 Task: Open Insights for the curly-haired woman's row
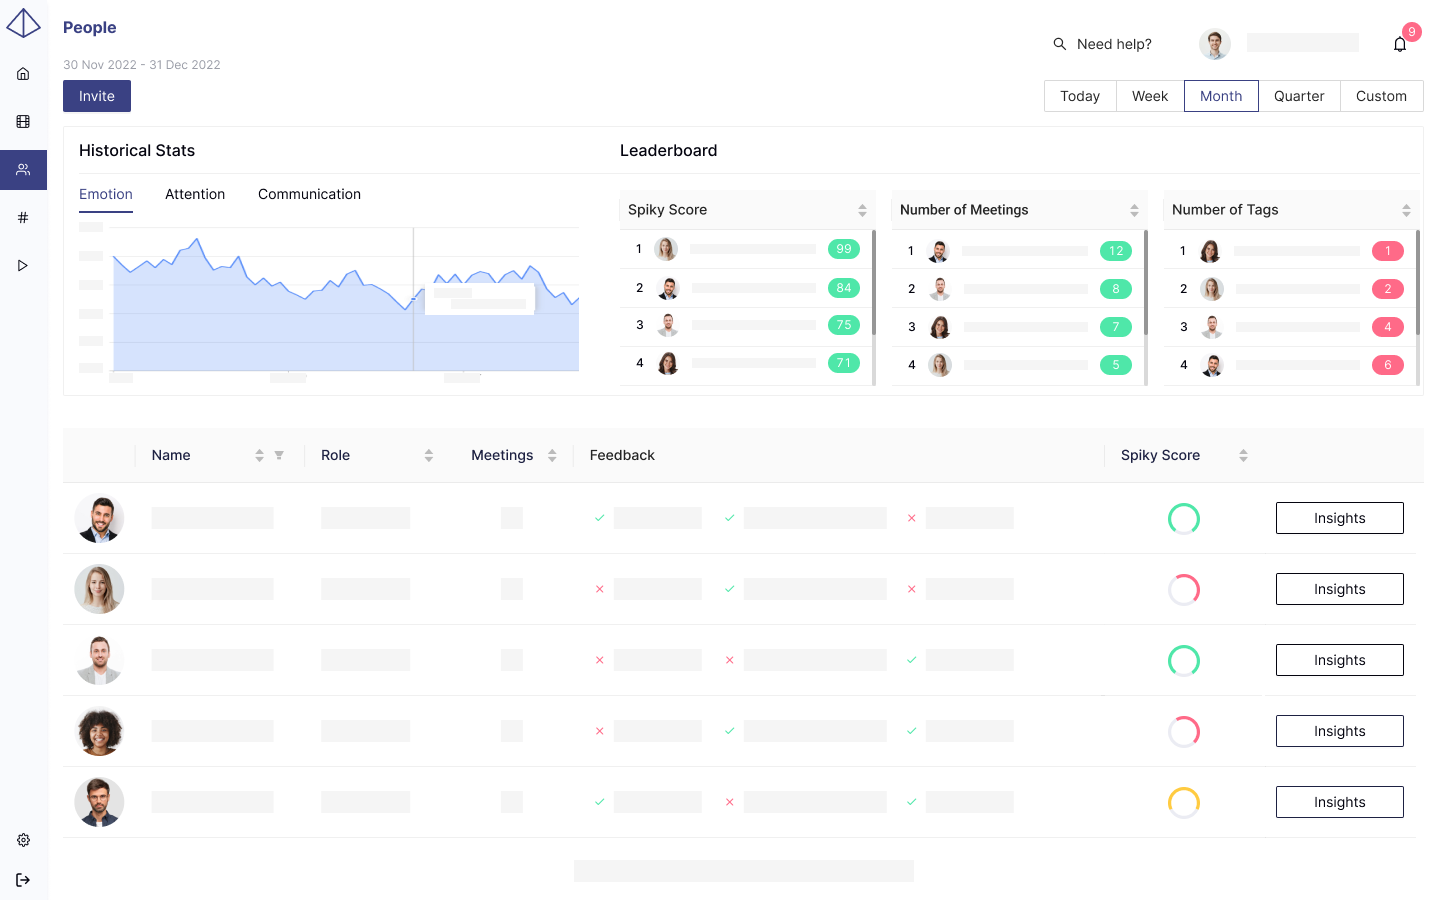pyautogui.click(x=1339, y=731)
